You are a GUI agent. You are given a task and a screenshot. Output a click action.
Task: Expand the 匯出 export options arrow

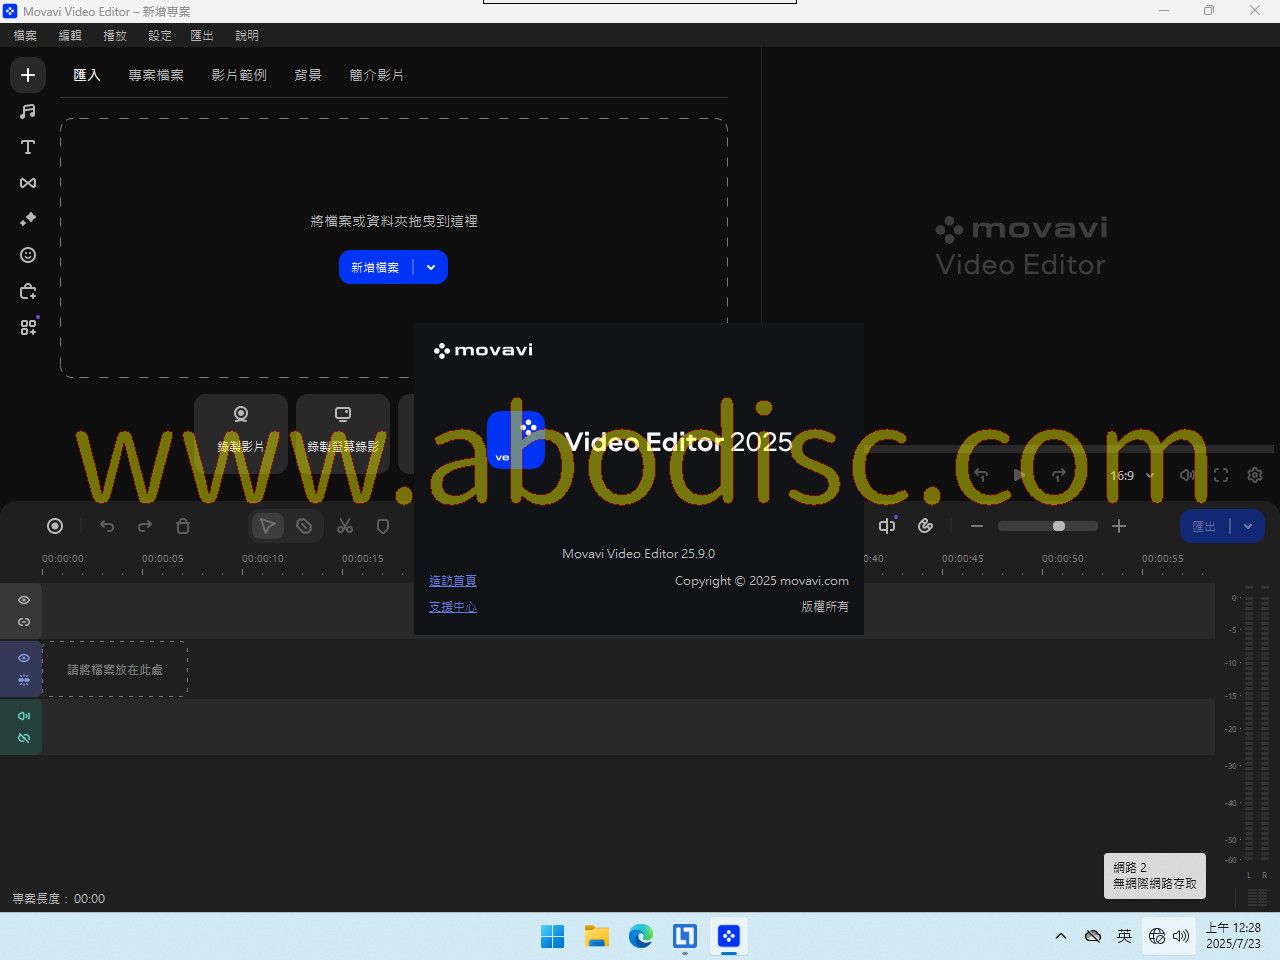tap(1248, 526)
